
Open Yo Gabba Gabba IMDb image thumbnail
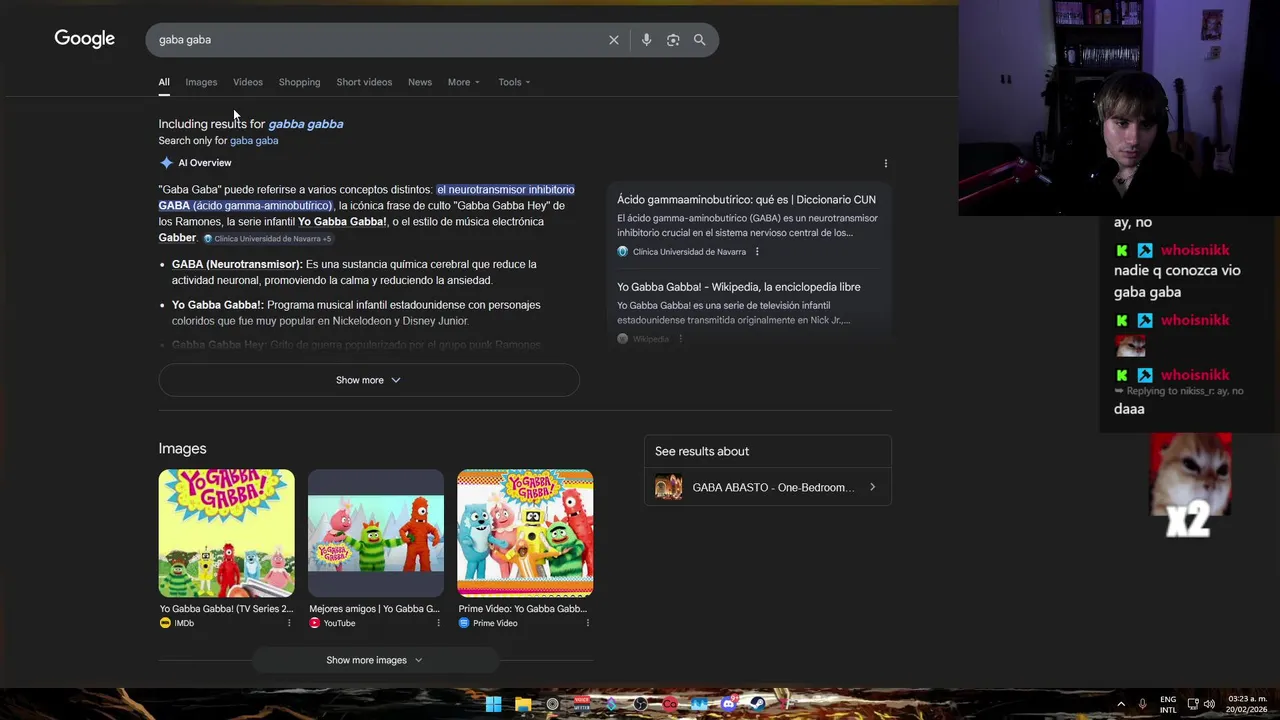(x=227, y=533)
